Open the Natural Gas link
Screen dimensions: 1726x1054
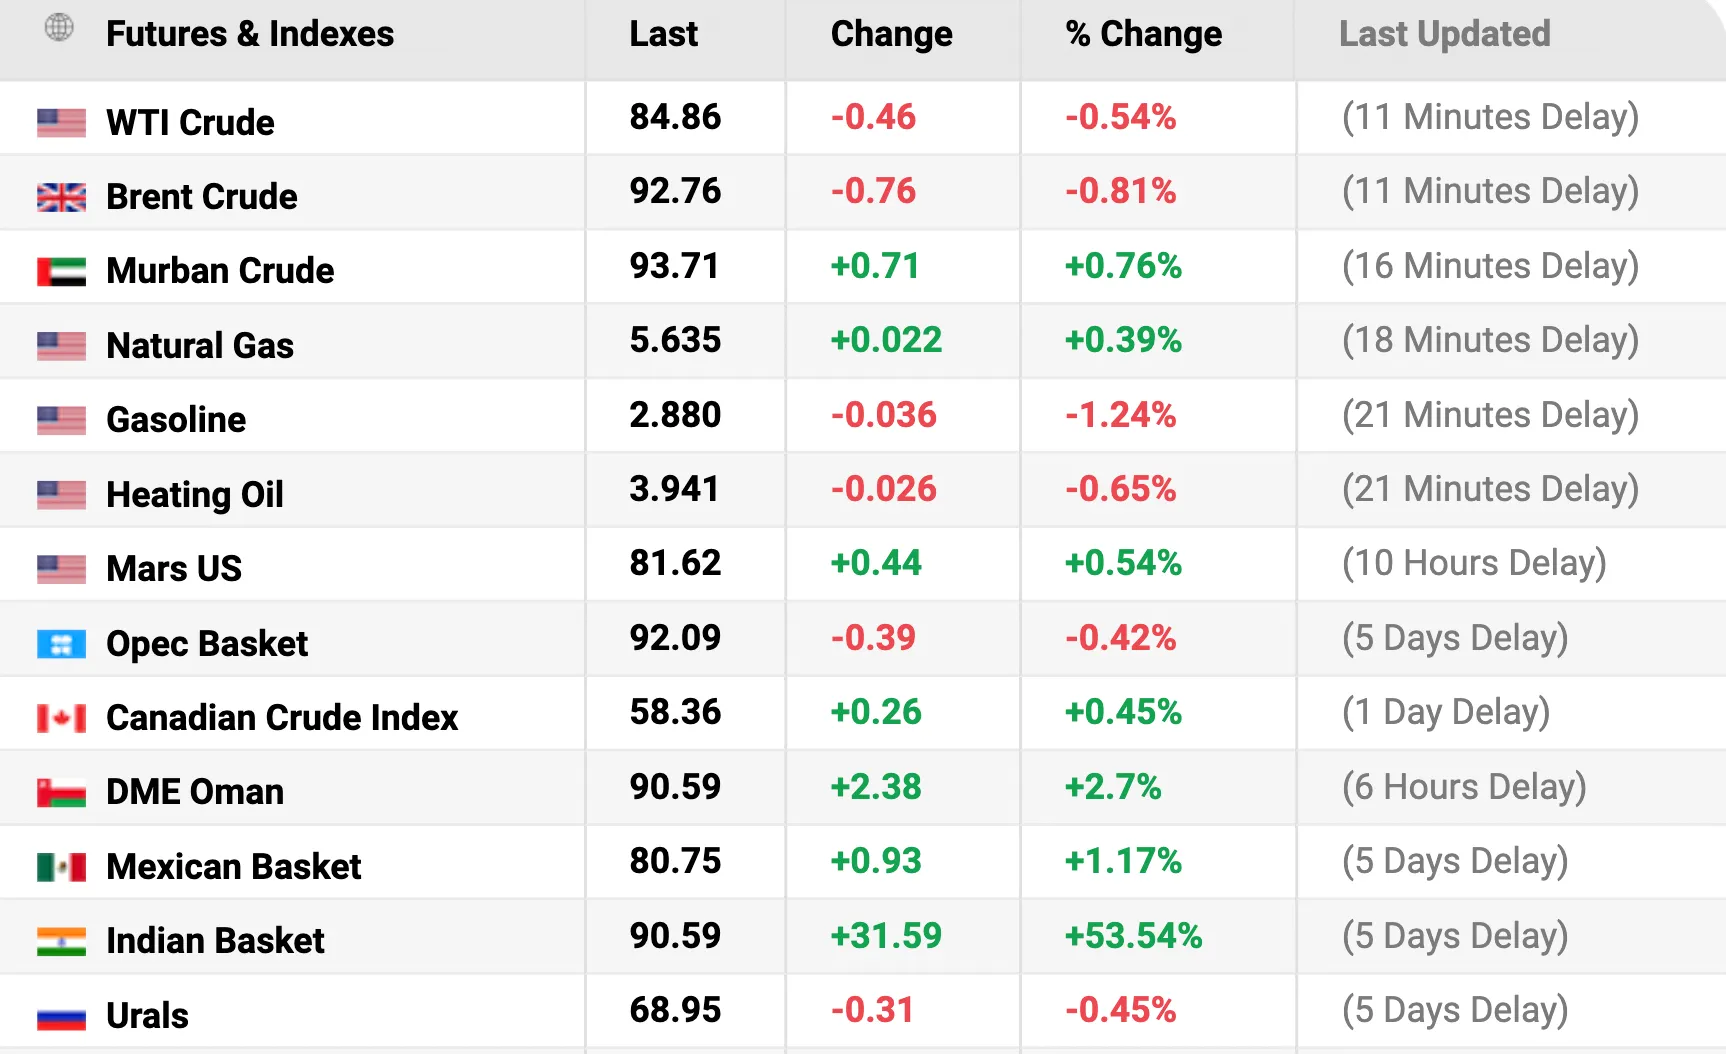[x=200, y=346]
